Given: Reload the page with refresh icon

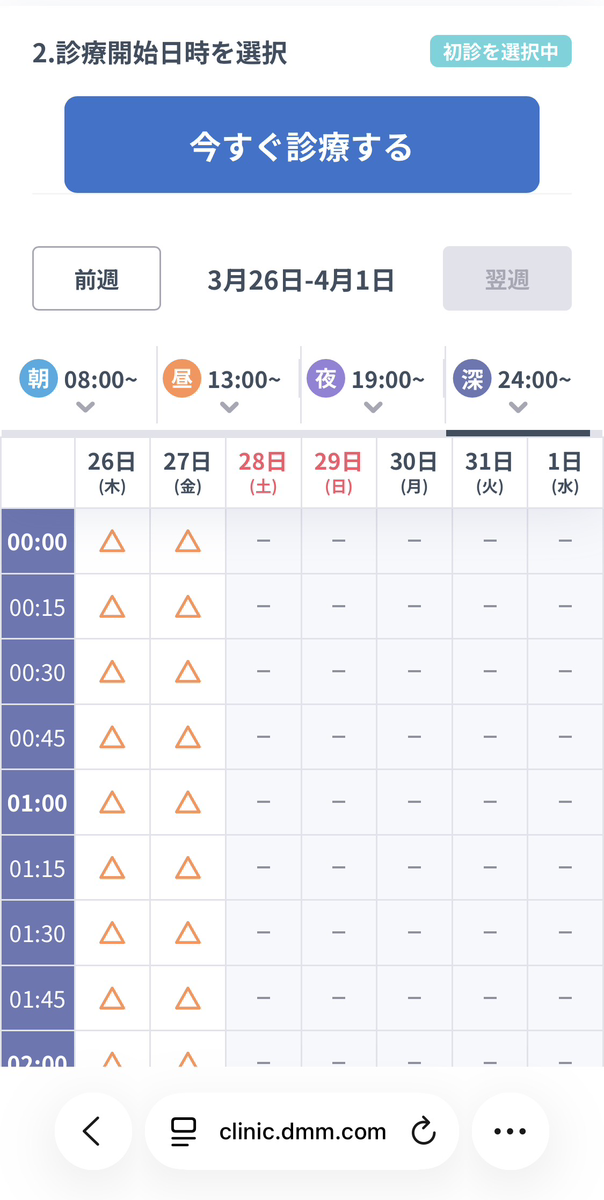Looking at the screenshot, I should pos(424,1131).
